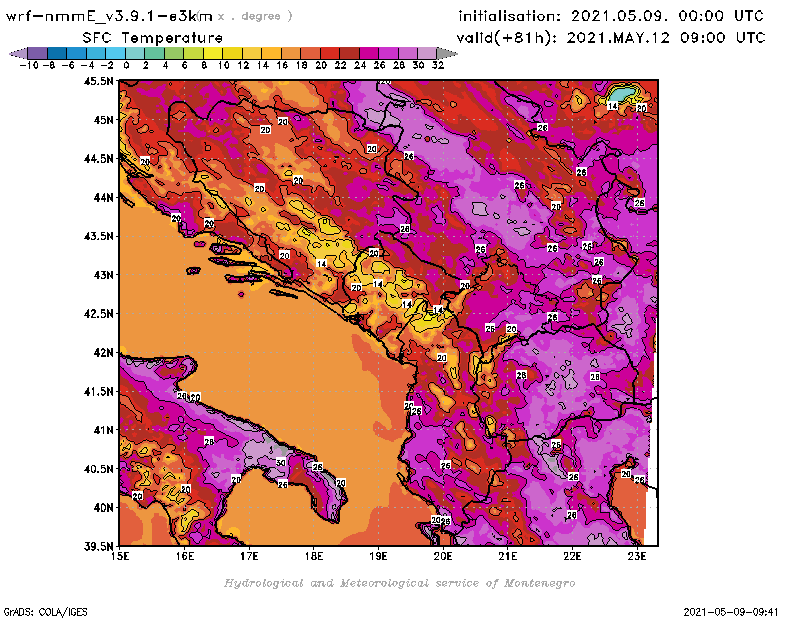The width and height of the screenshot is (800, 618).
Task: Click the '15E' longitude label
Action: pos(120,556)
